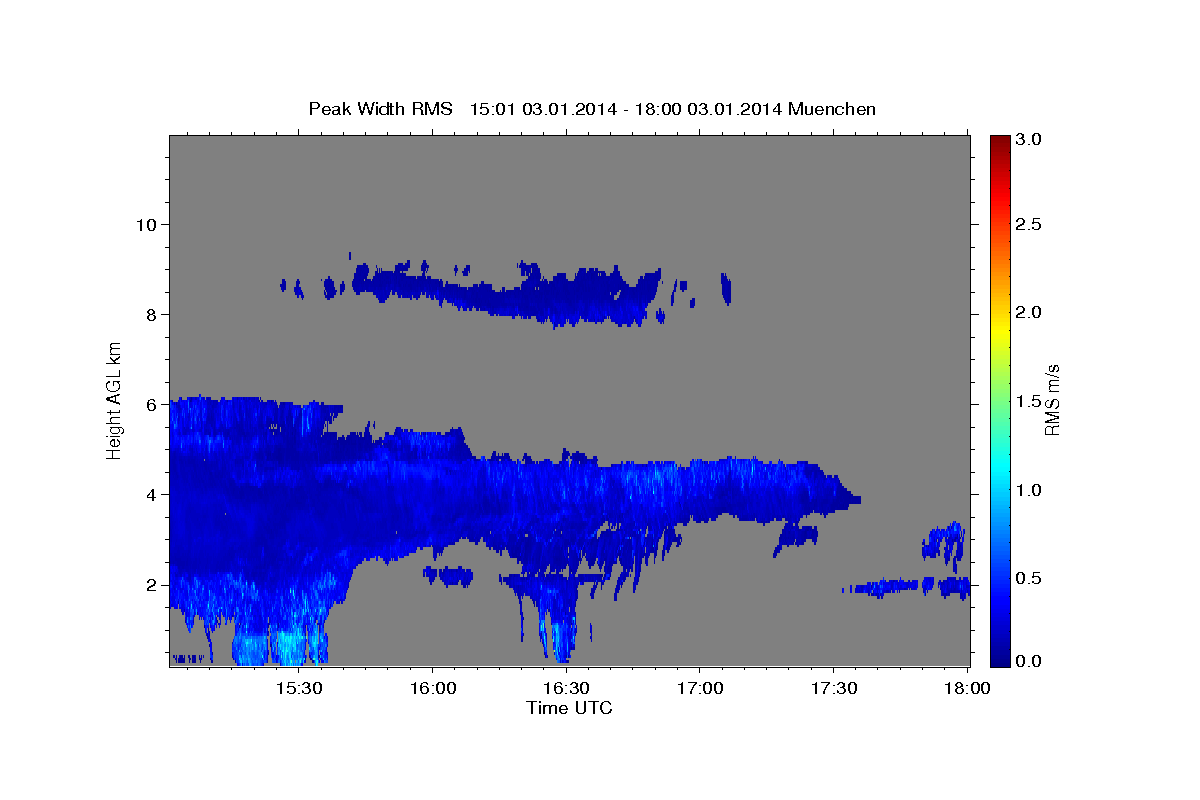1200x800 pixels.
Task: Click the 'Time UTC' axis title
Action: click(x=569, y=708)
